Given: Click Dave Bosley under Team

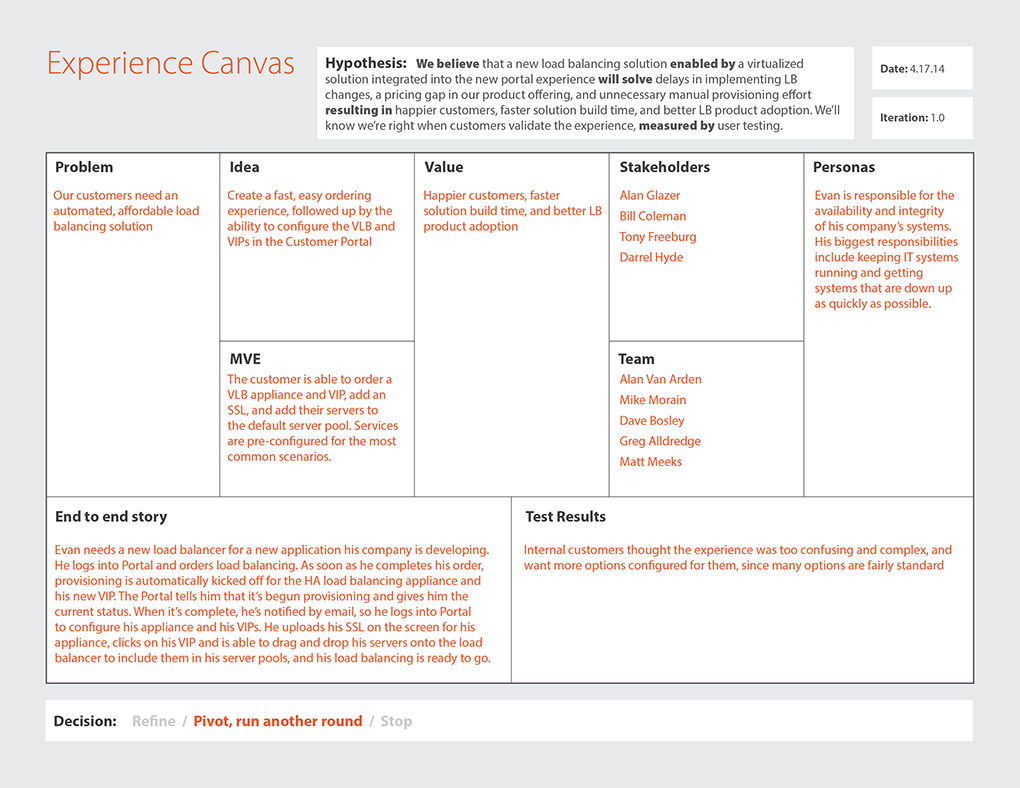Looking at the screenshot, I should (x=652, y=421).
